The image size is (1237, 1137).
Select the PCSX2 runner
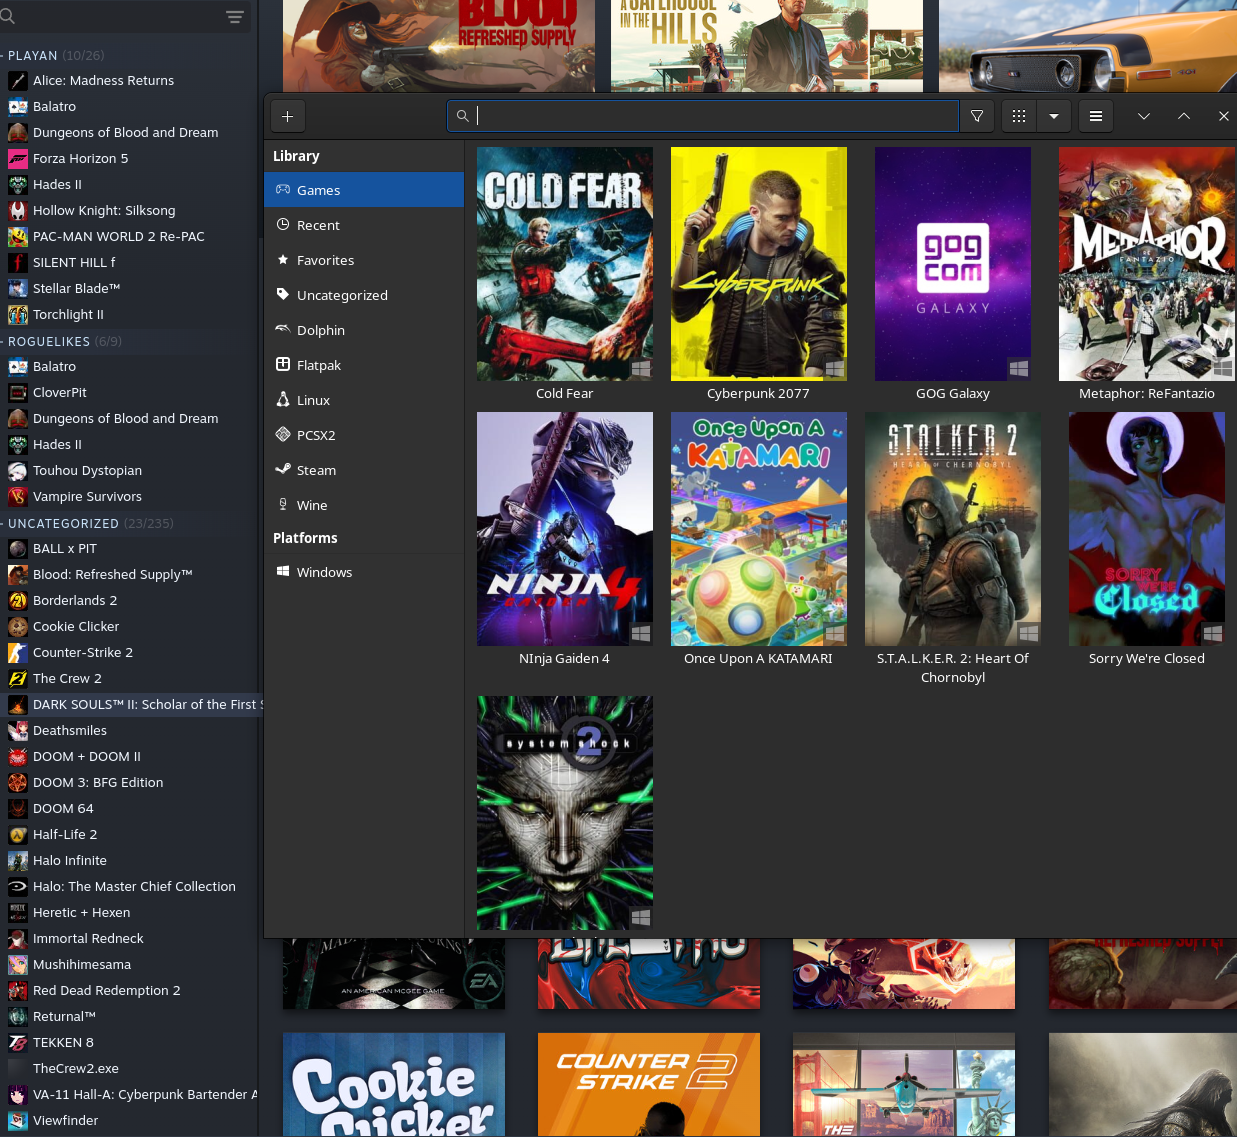[364, 435]
